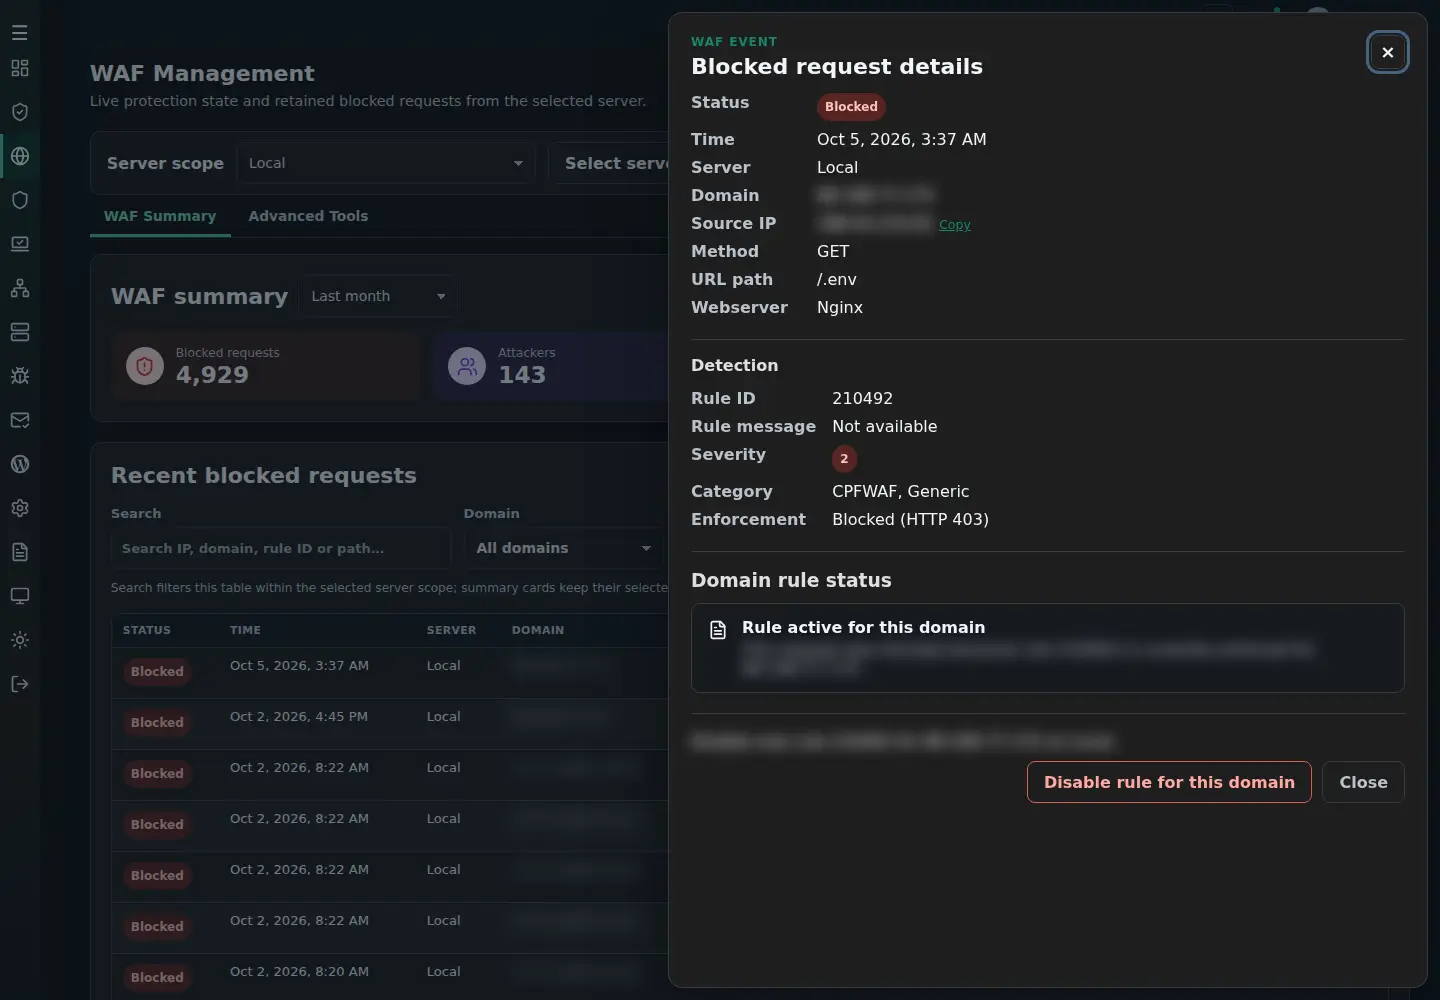Viewport: 1440px width, 1000px height.
Task: Click the URL path value /.env
Action: coord(837,279)
